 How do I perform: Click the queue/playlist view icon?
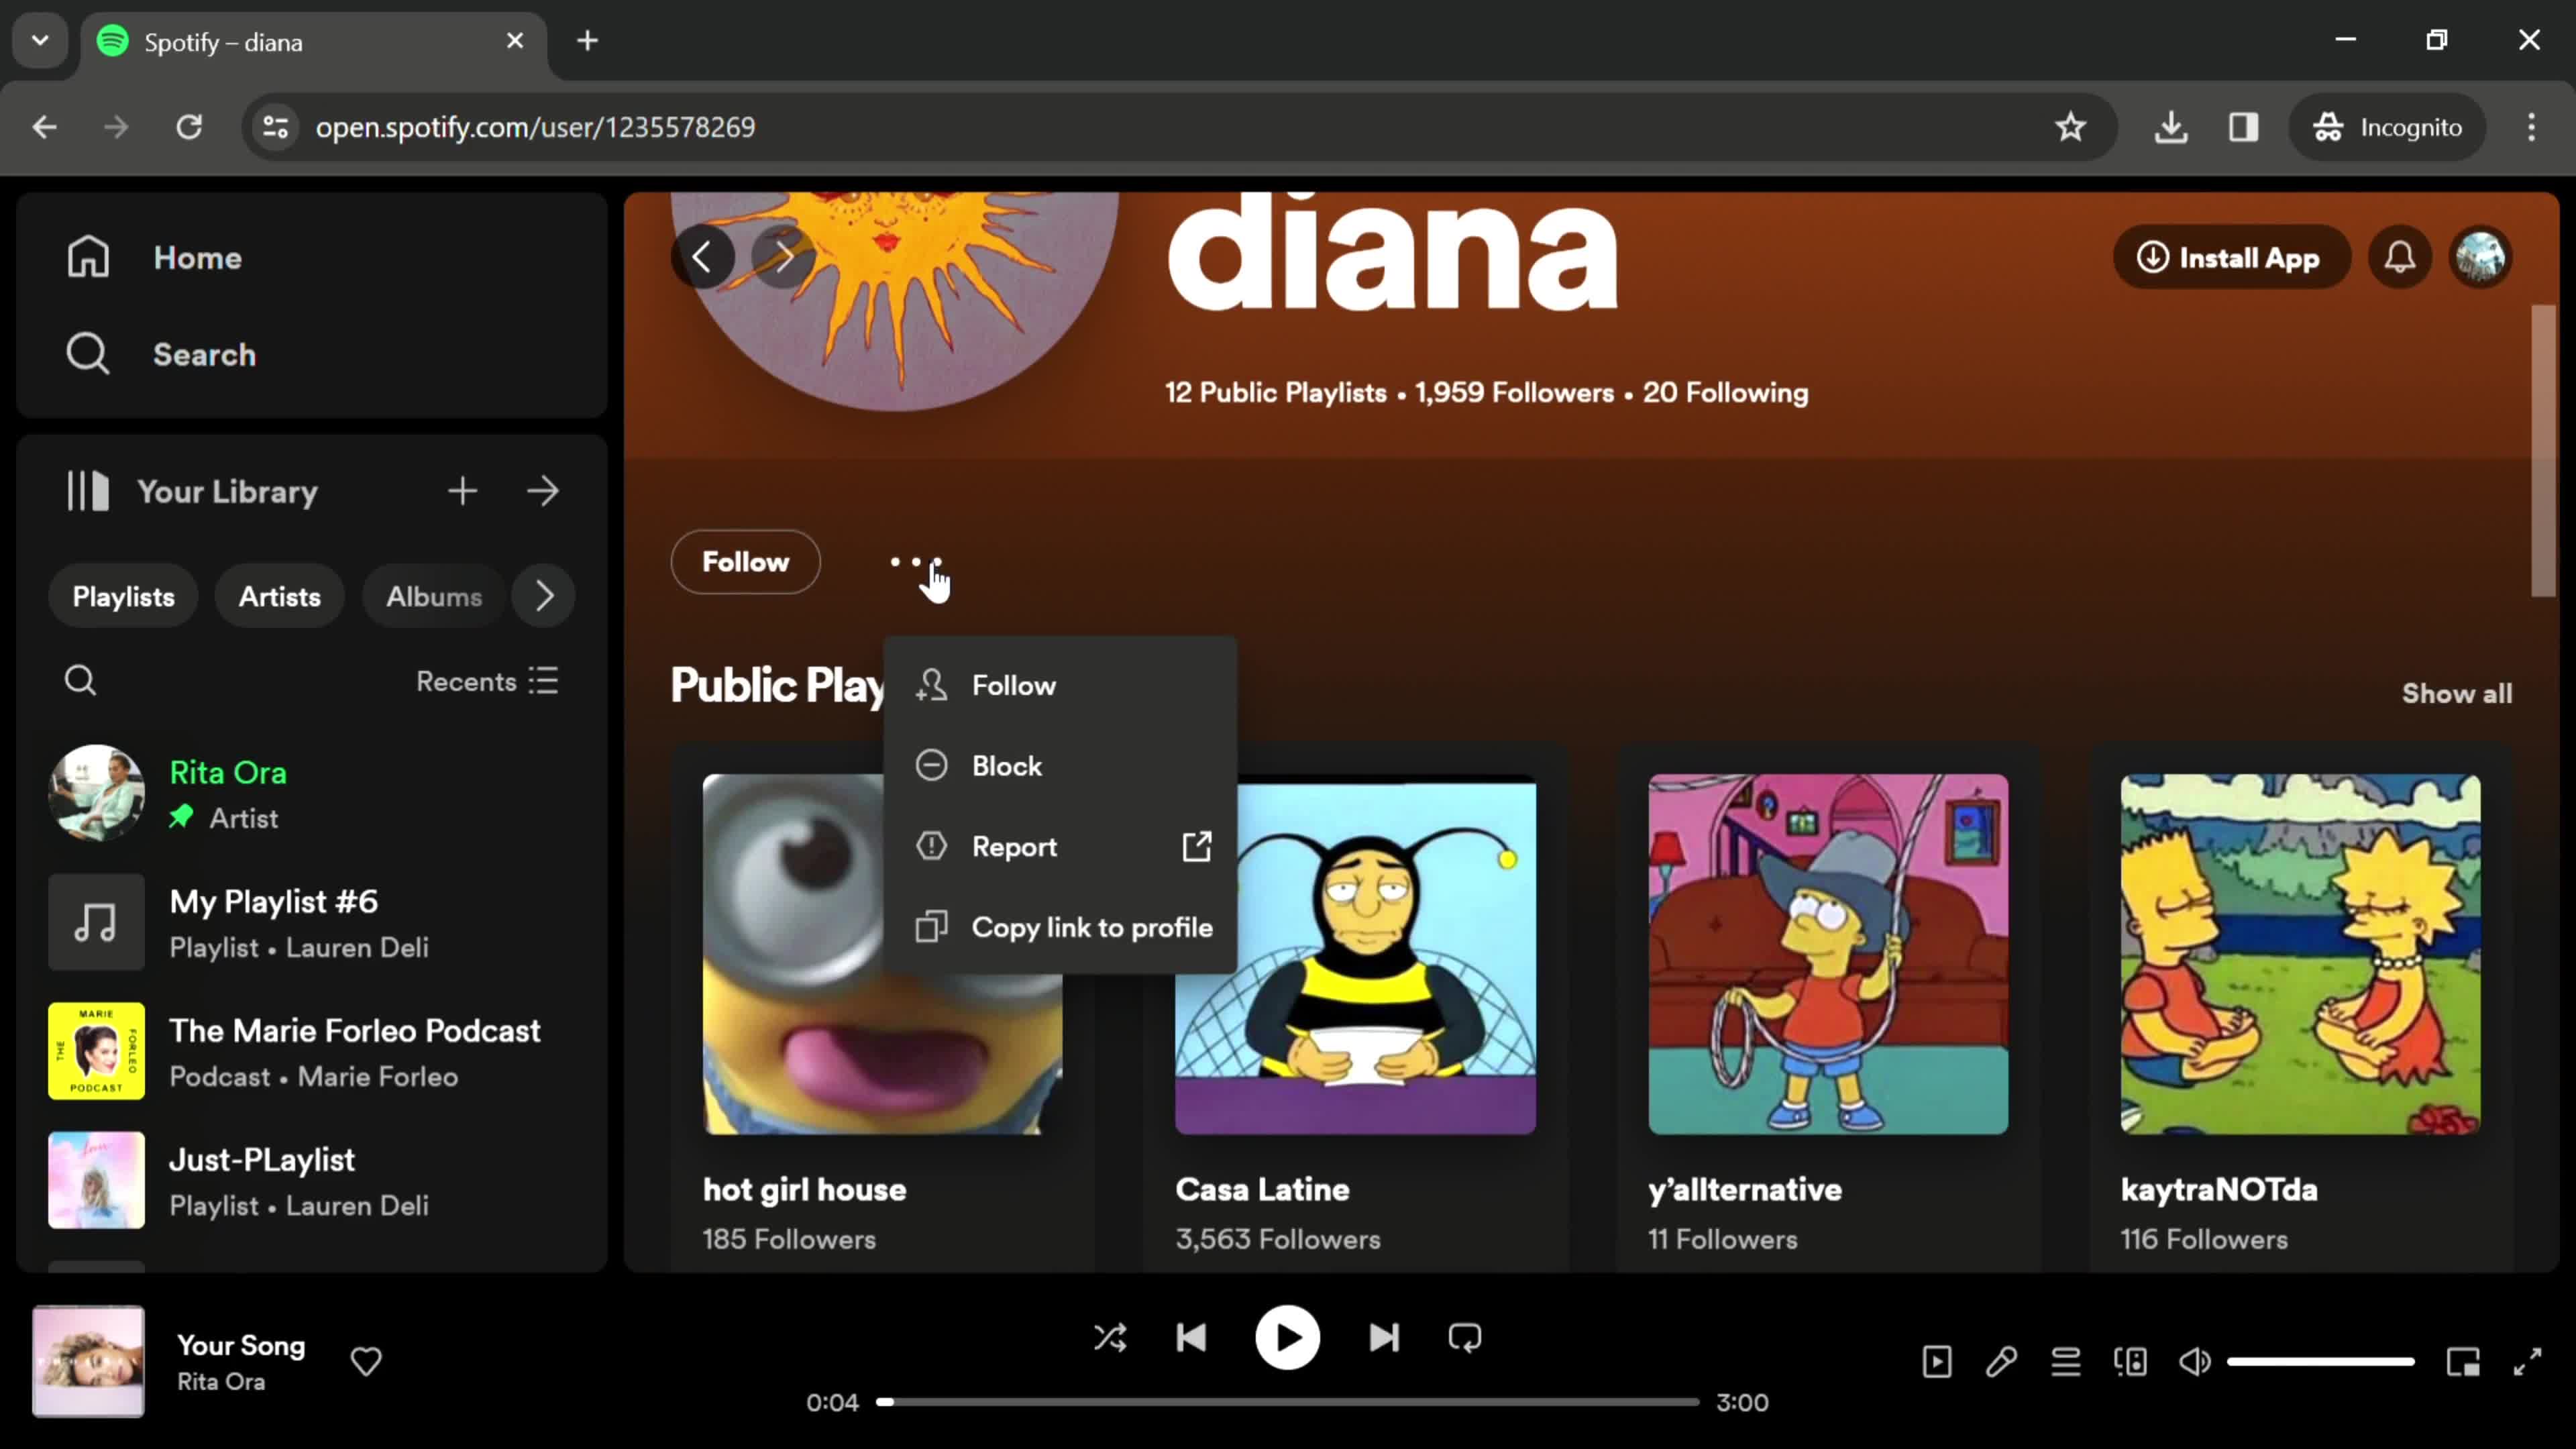2065,1362
